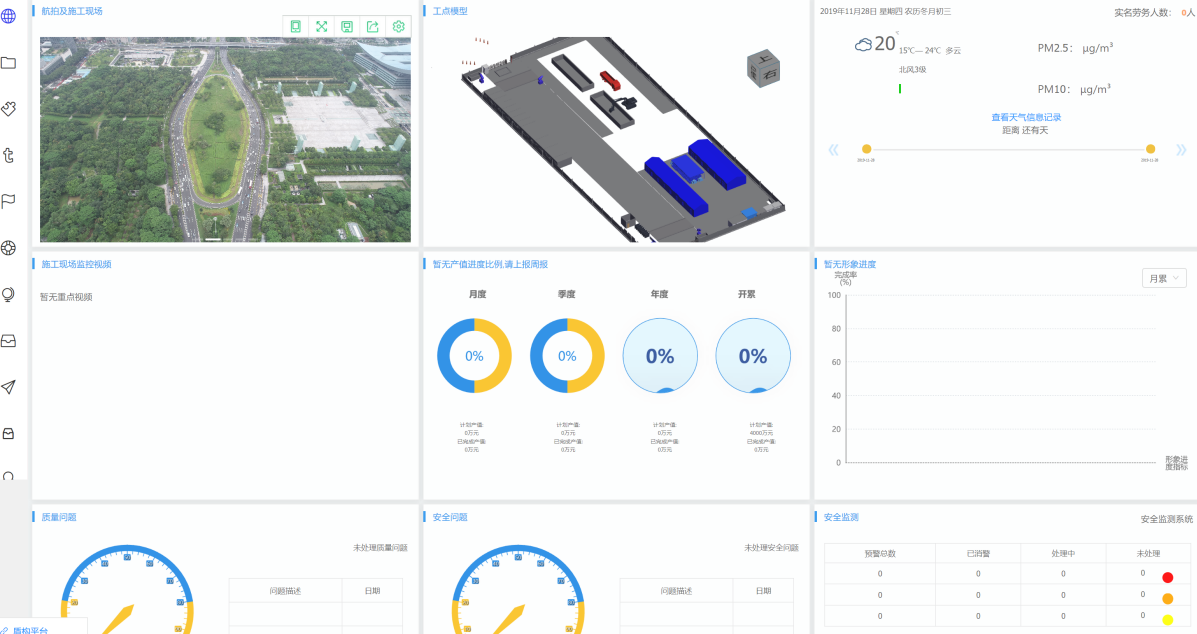Click the 北风3级 wind text
This screenshot has height=634, width=1197.
pos(912,69)
